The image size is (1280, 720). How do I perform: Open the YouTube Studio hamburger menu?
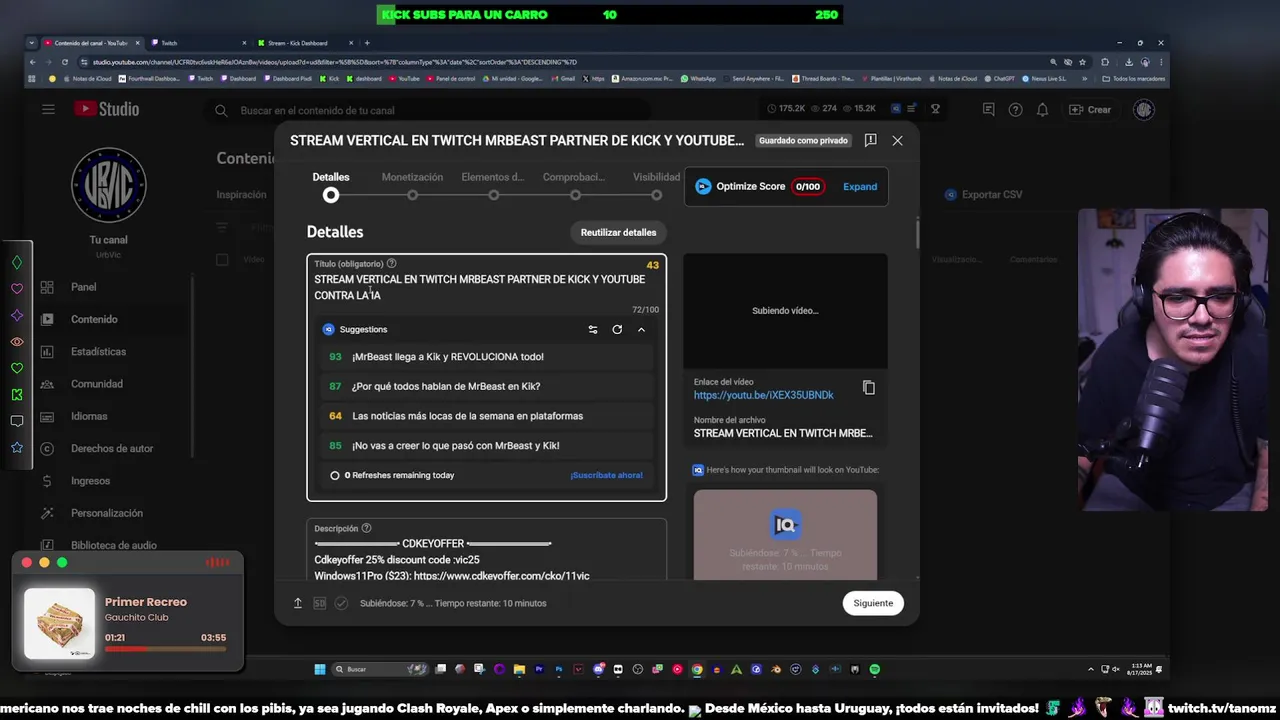pos(48,109)
